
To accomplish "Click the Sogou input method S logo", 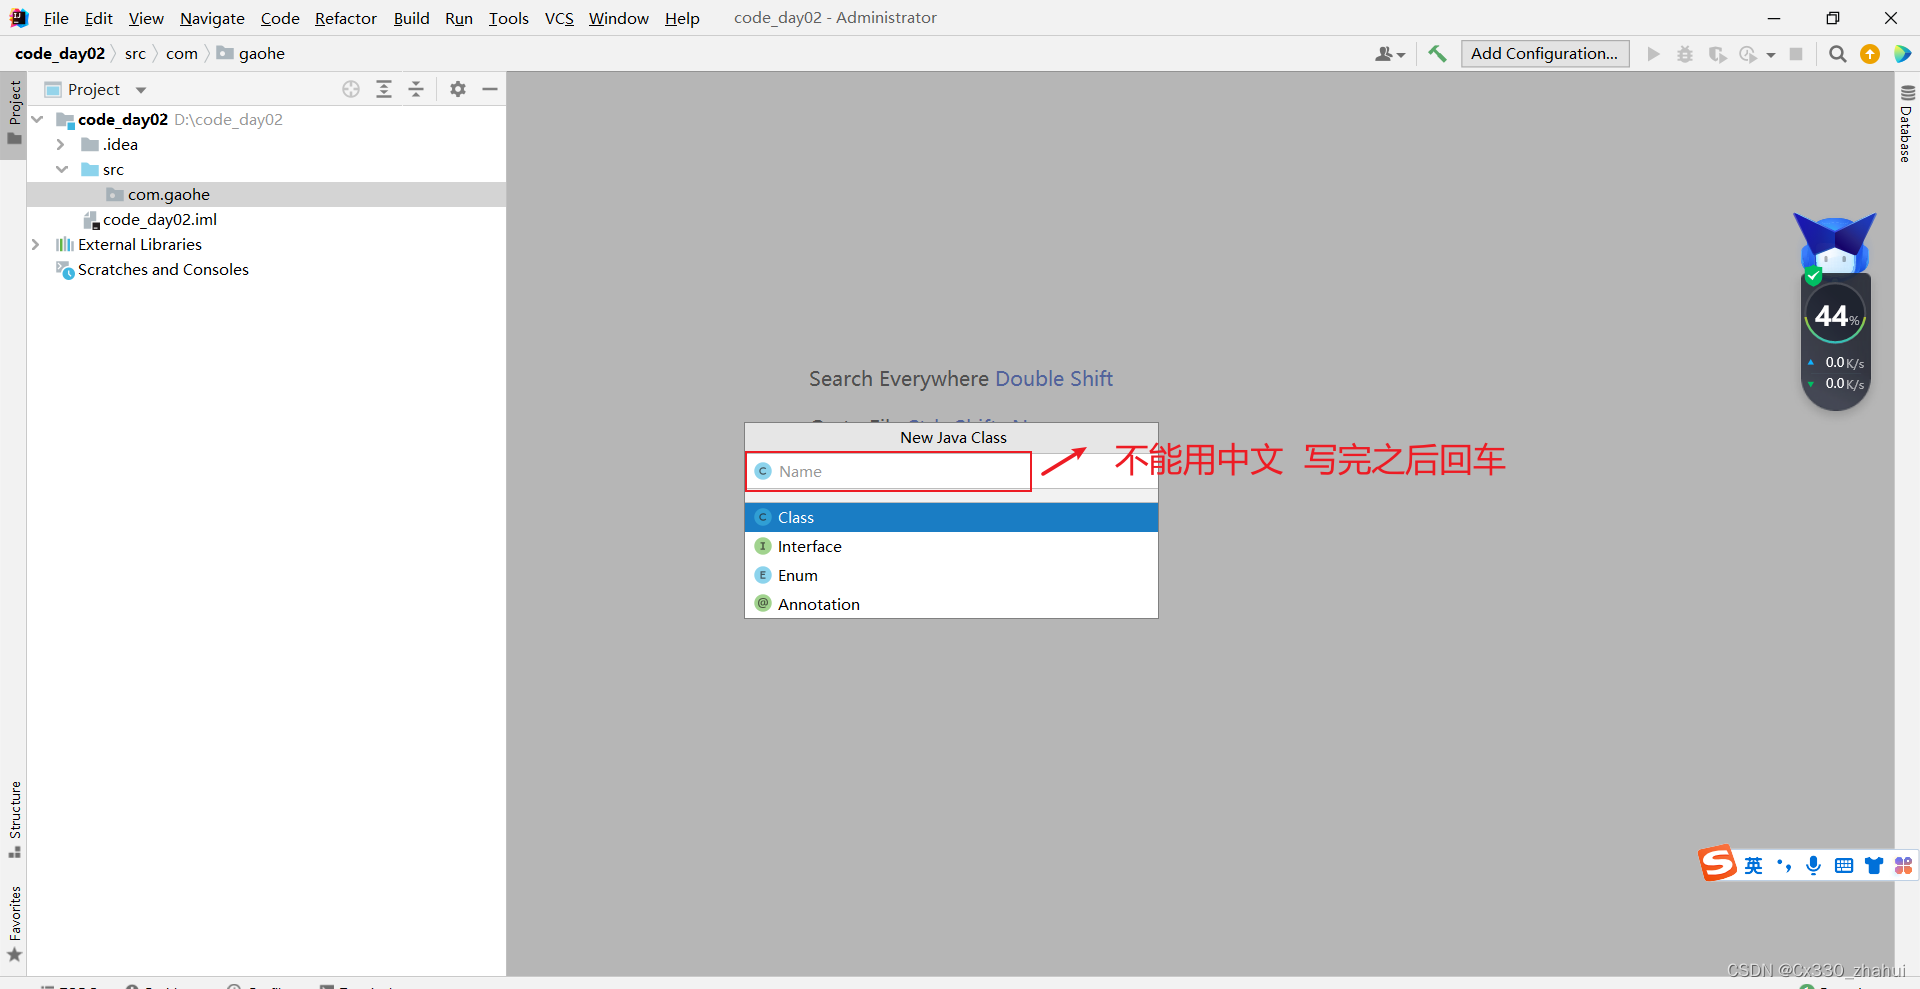I will click(1718, 863).
